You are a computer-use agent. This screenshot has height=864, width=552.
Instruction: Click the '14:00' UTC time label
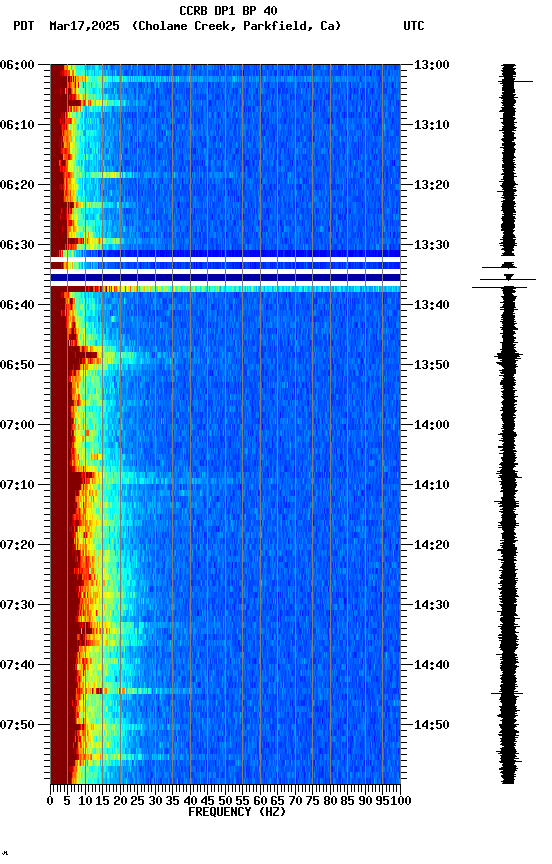[x=432, y=425]
